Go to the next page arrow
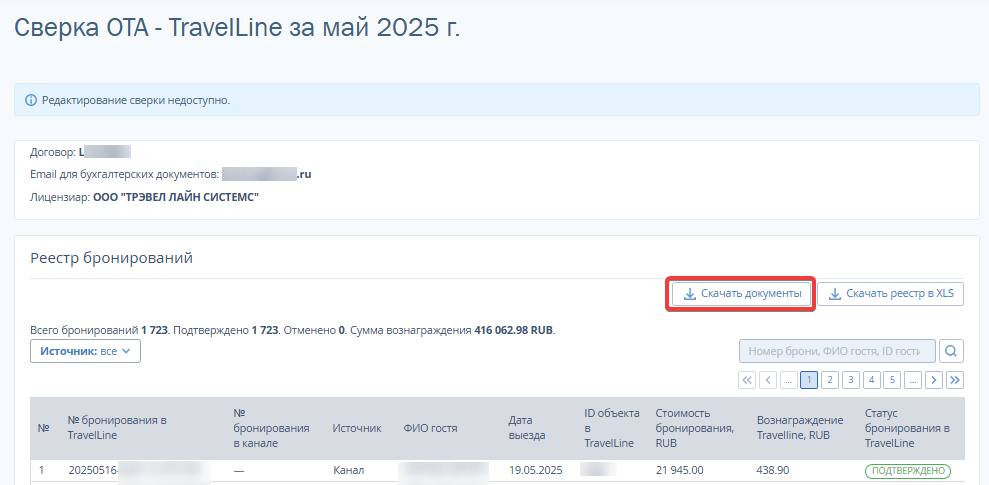 point(934,380)
